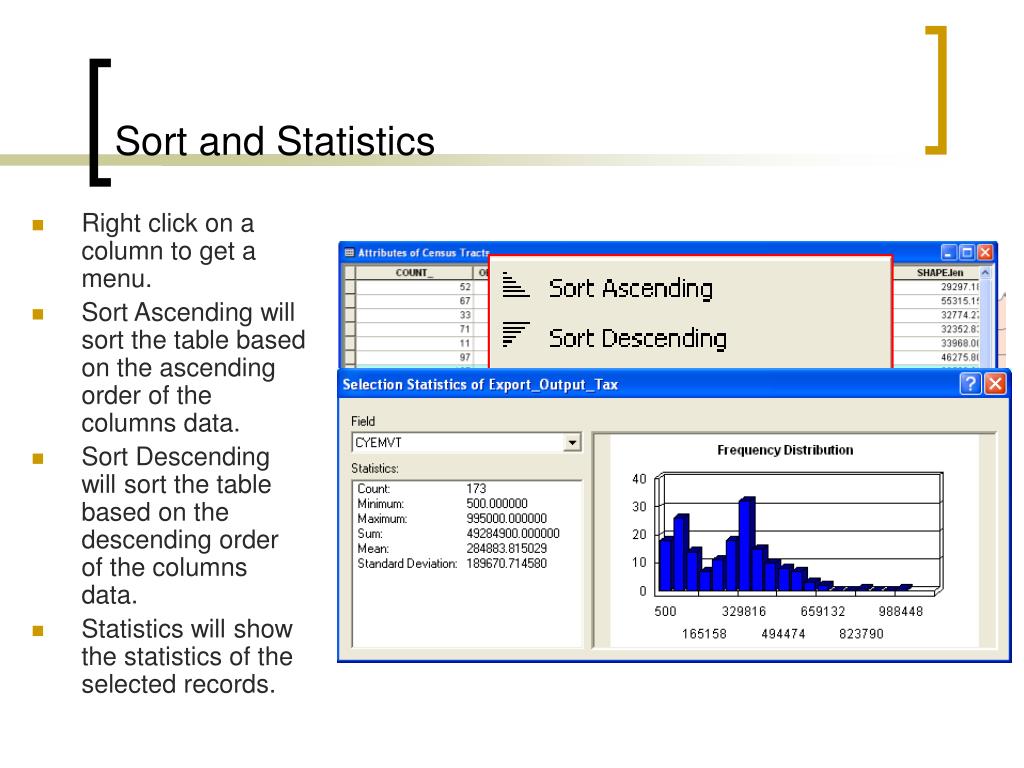1024x768 pixels.
Task: Click the SHAPE.len cell starting with 29297
Action: click(x=936, y=287)
